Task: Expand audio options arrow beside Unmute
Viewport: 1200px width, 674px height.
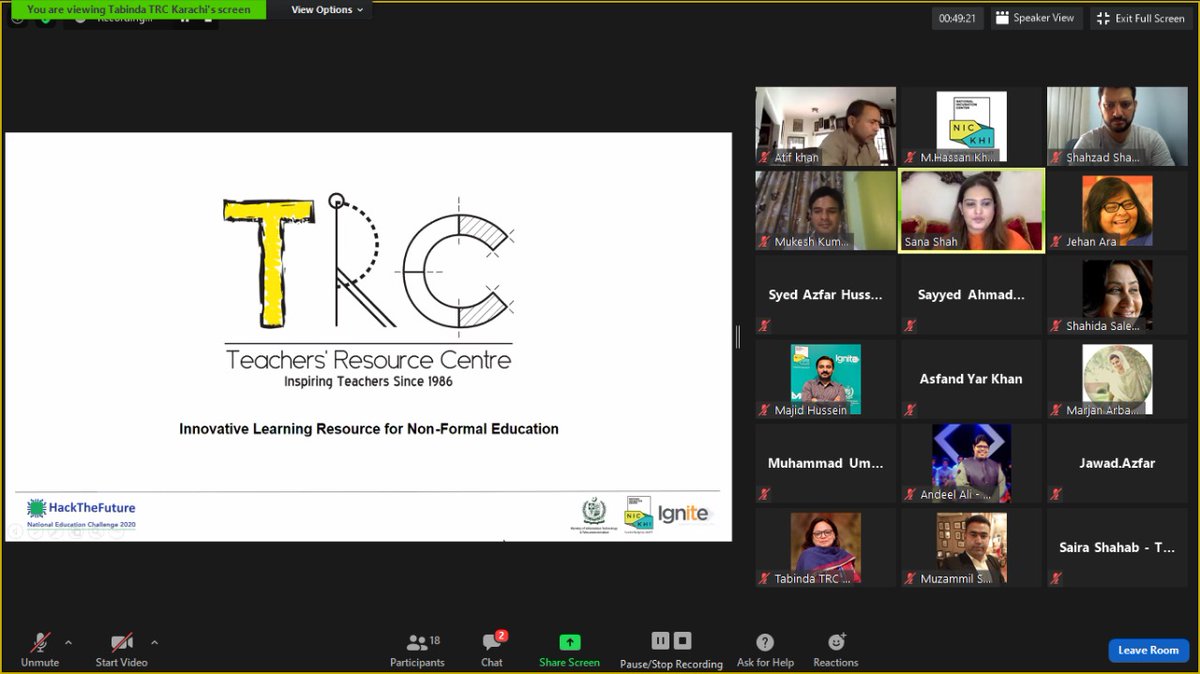Action: click(x=68, y=642)
